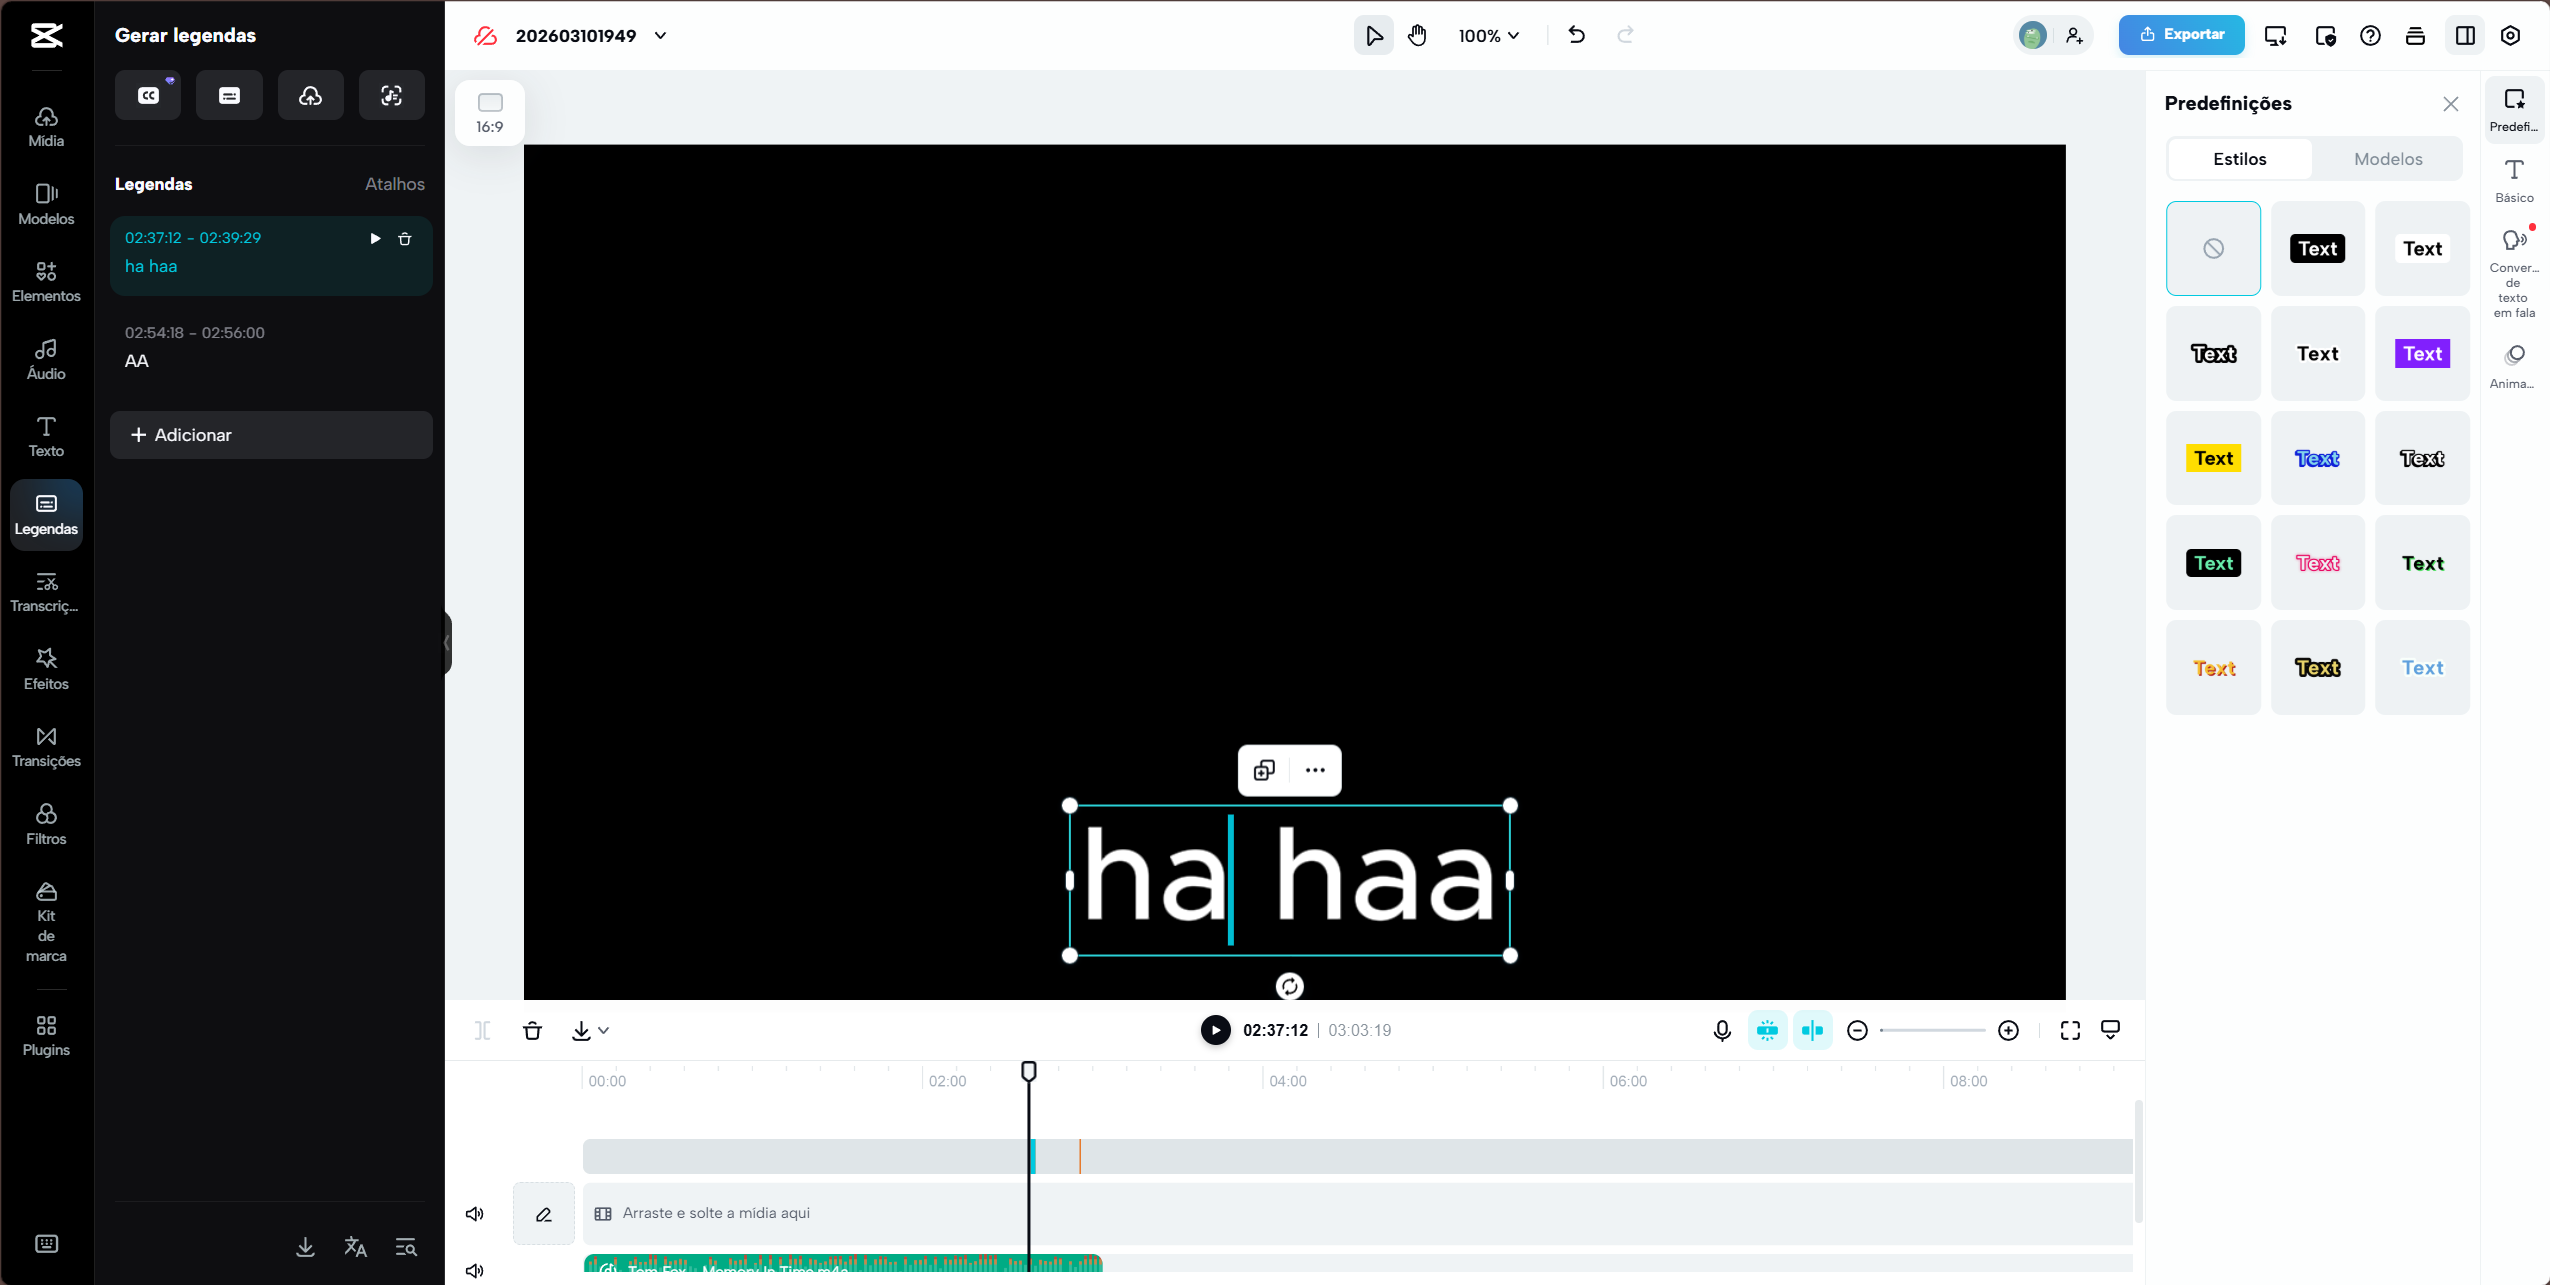Select the auto captions (CC) icon
2550x1285 pixels.
click(147, 95)
